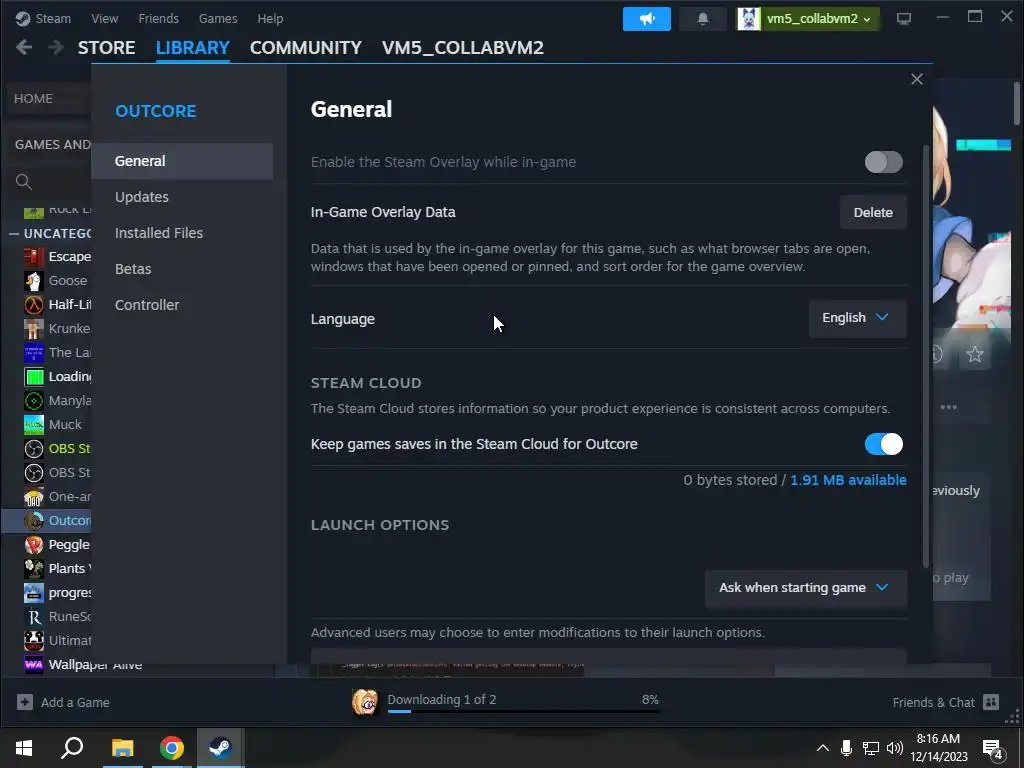Close the Outcore properties dialog

coord(917,79)
